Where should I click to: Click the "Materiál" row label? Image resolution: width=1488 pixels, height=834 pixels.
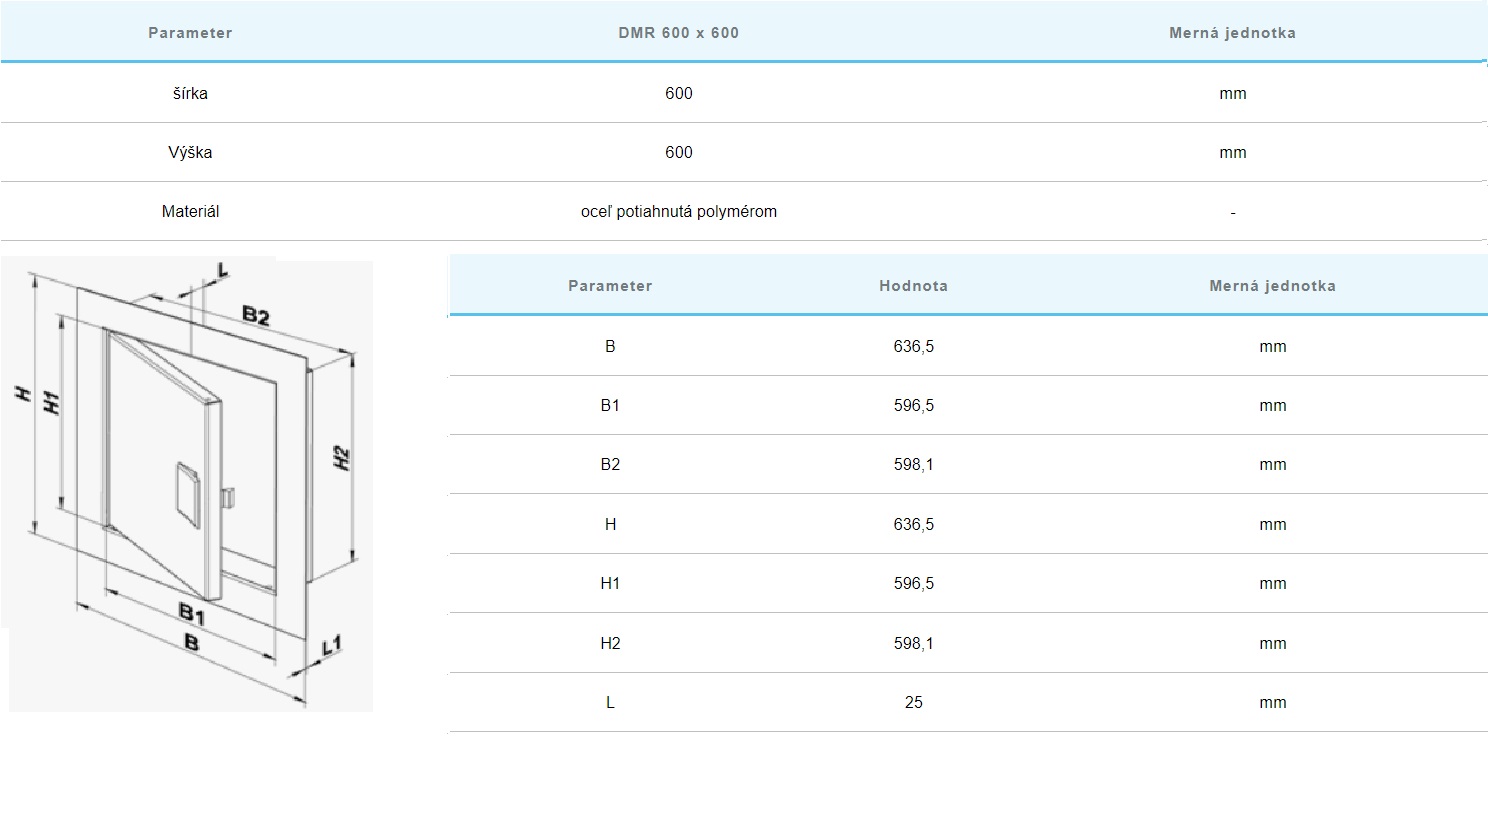pos(190,212)
